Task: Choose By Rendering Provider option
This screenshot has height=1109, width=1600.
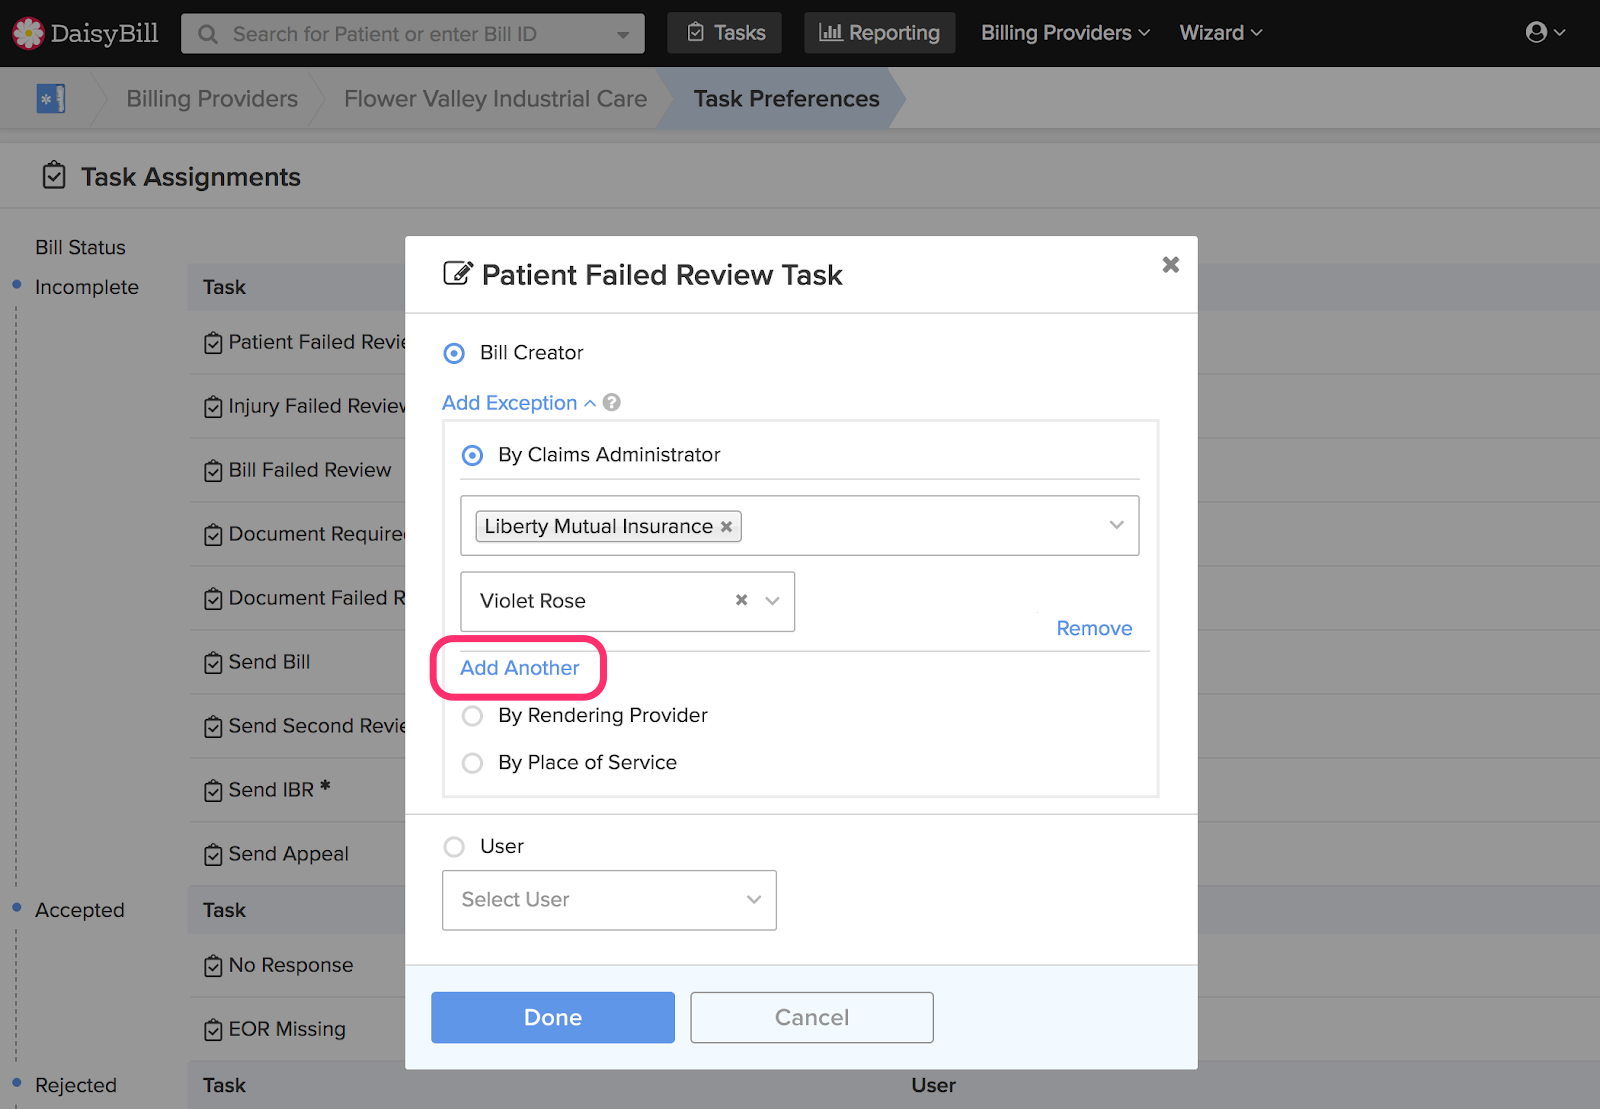Action: [x=472, y=716]
